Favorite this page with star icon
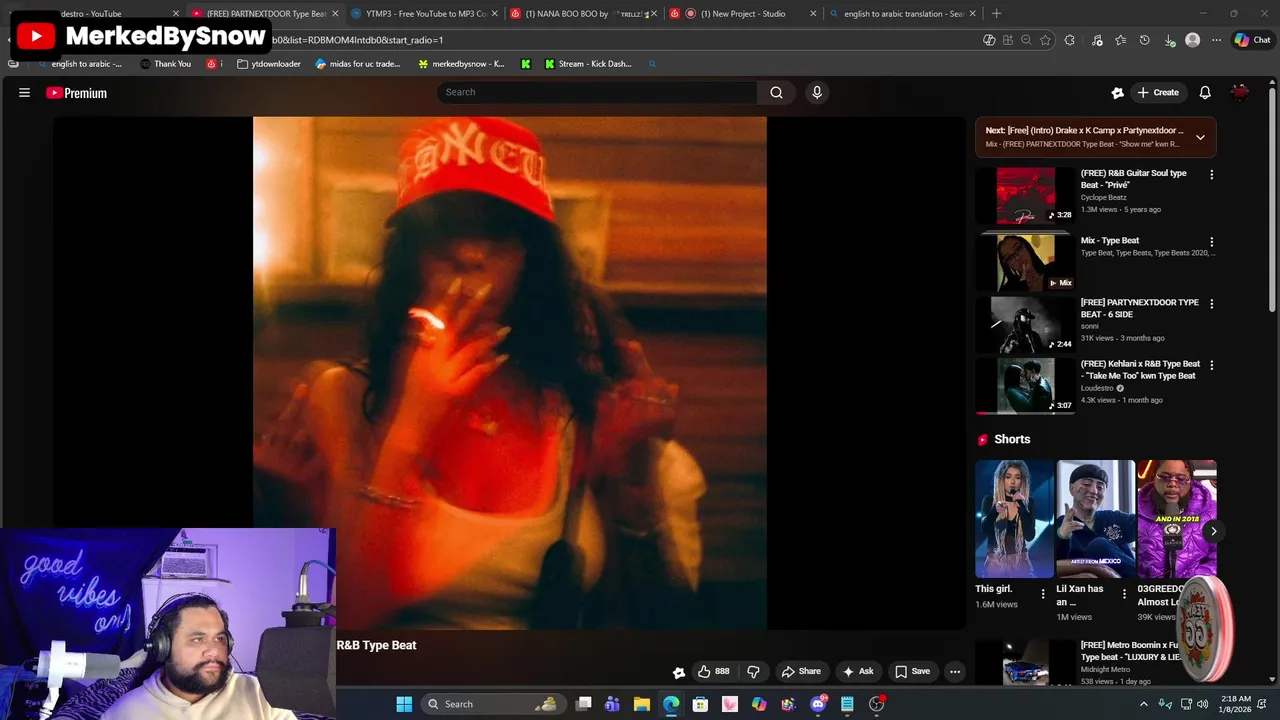 [x=1045, y=40]
